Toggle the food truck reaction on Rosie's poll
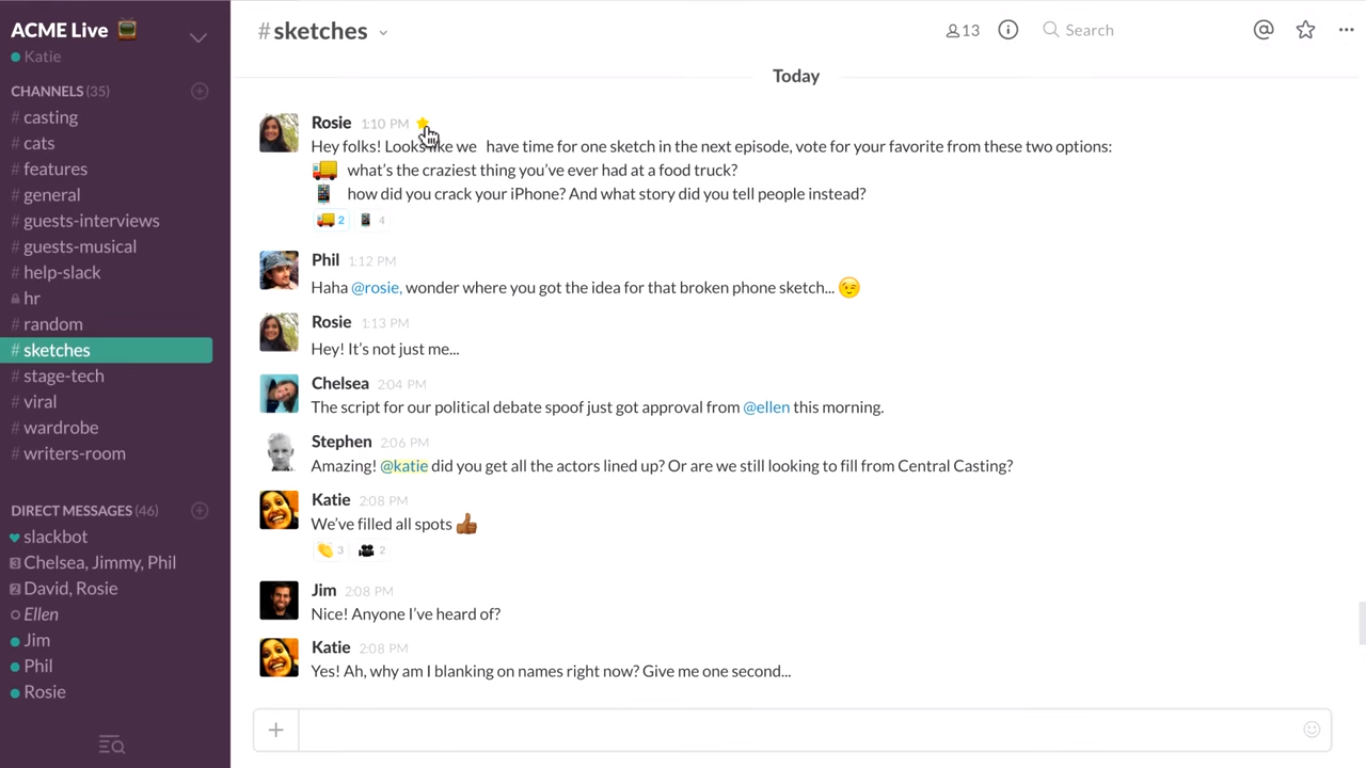This screenshot has height=768, width=1366. [331, 220]
